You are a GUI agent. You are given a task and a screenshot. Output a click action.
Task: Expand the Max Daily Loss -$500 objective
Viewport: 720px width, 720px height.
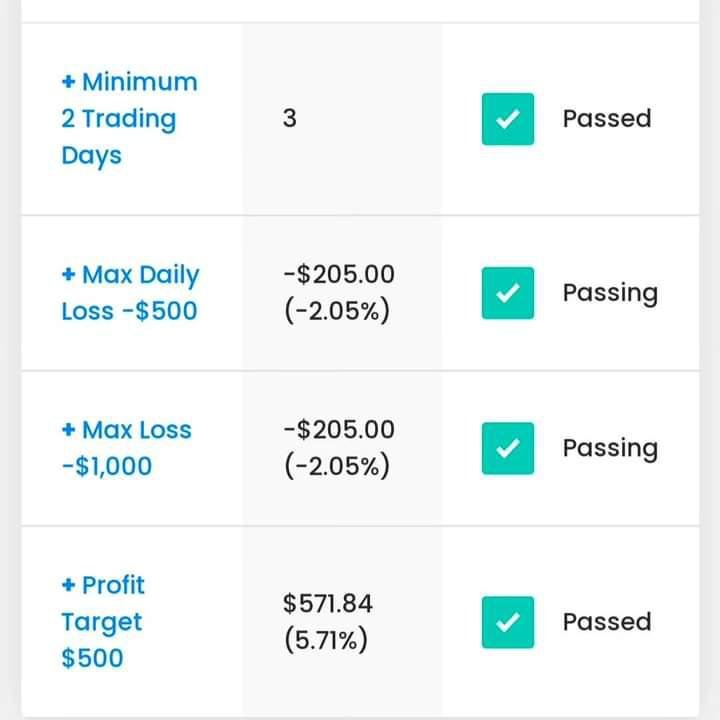(x=129, y=292)
